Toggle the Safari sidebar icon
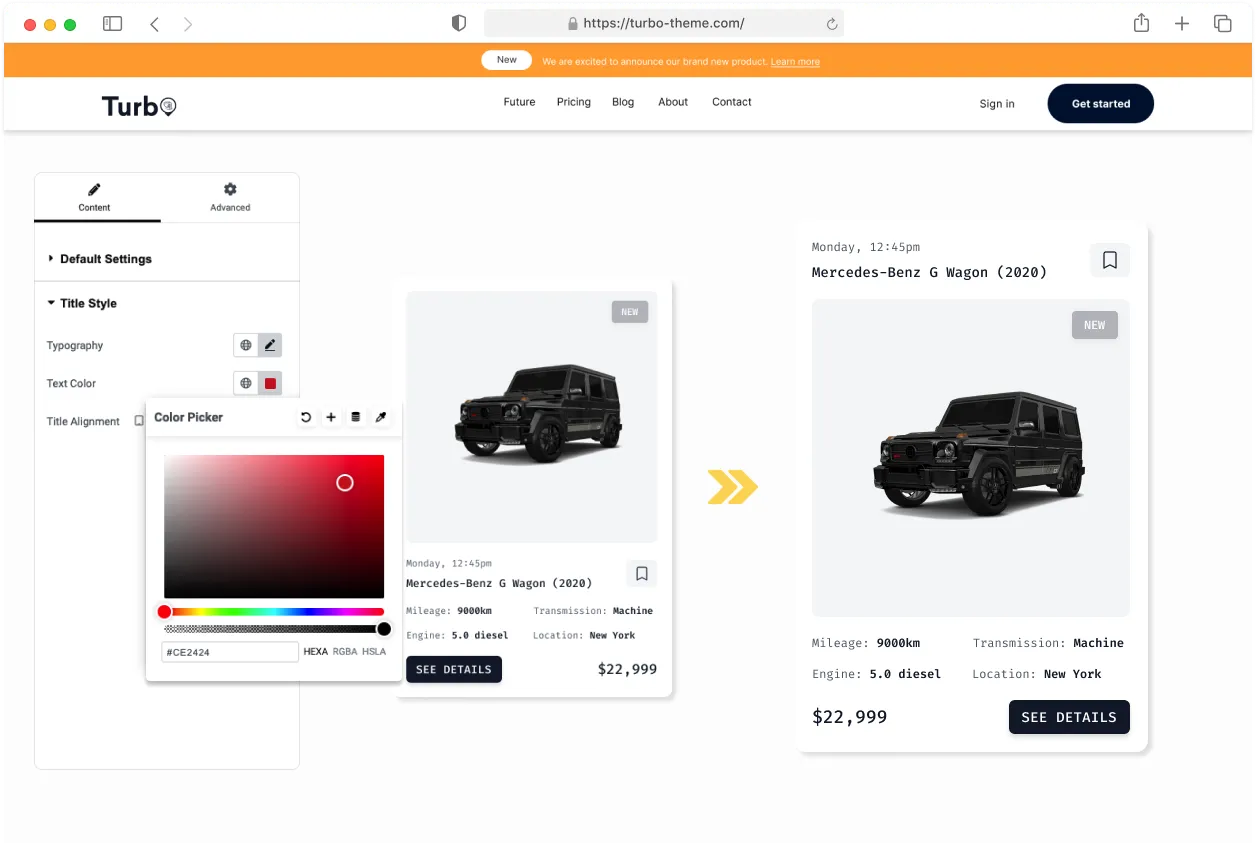This screenshot has height=843, width=1256. 112,23
